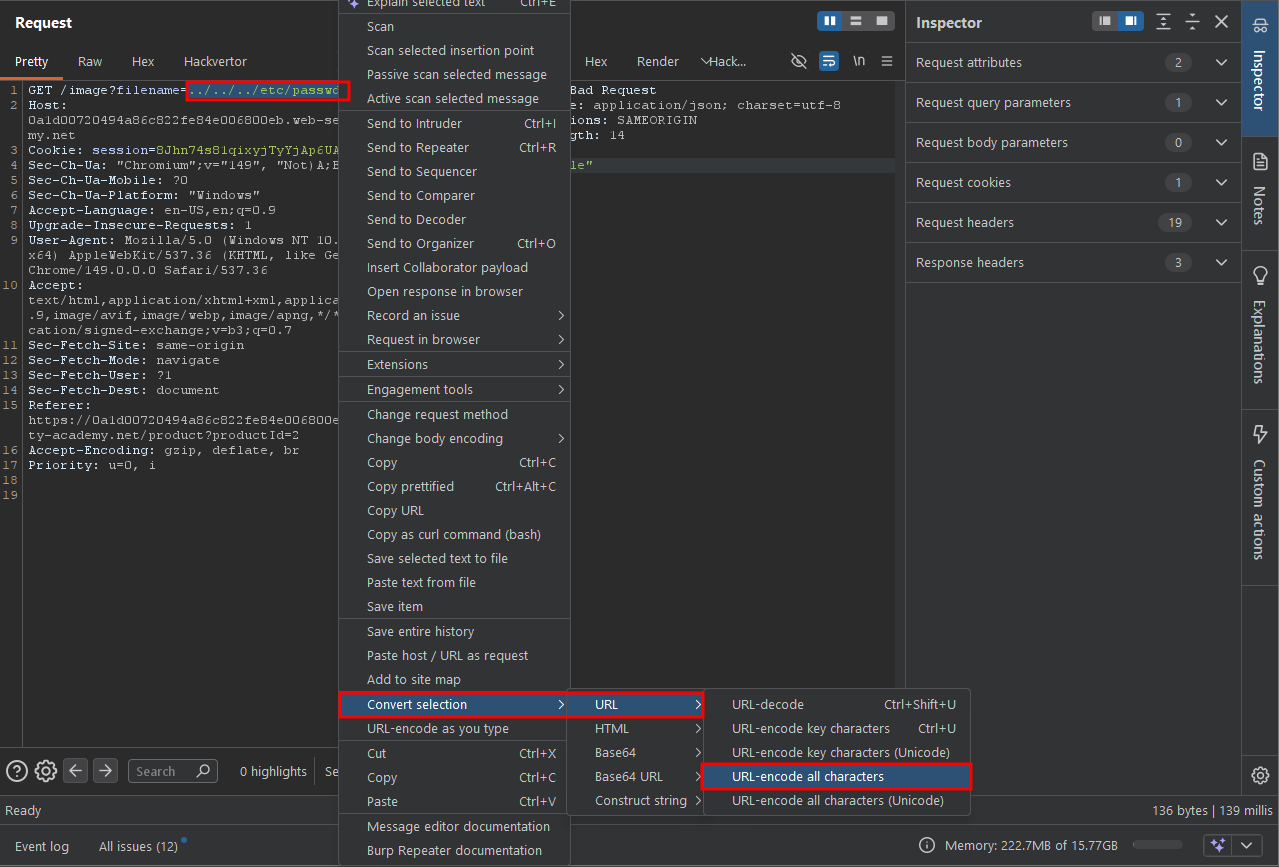1279x867 pixels.
Task: Switch to top-bottom request/response layout
Action: point(856,21)
